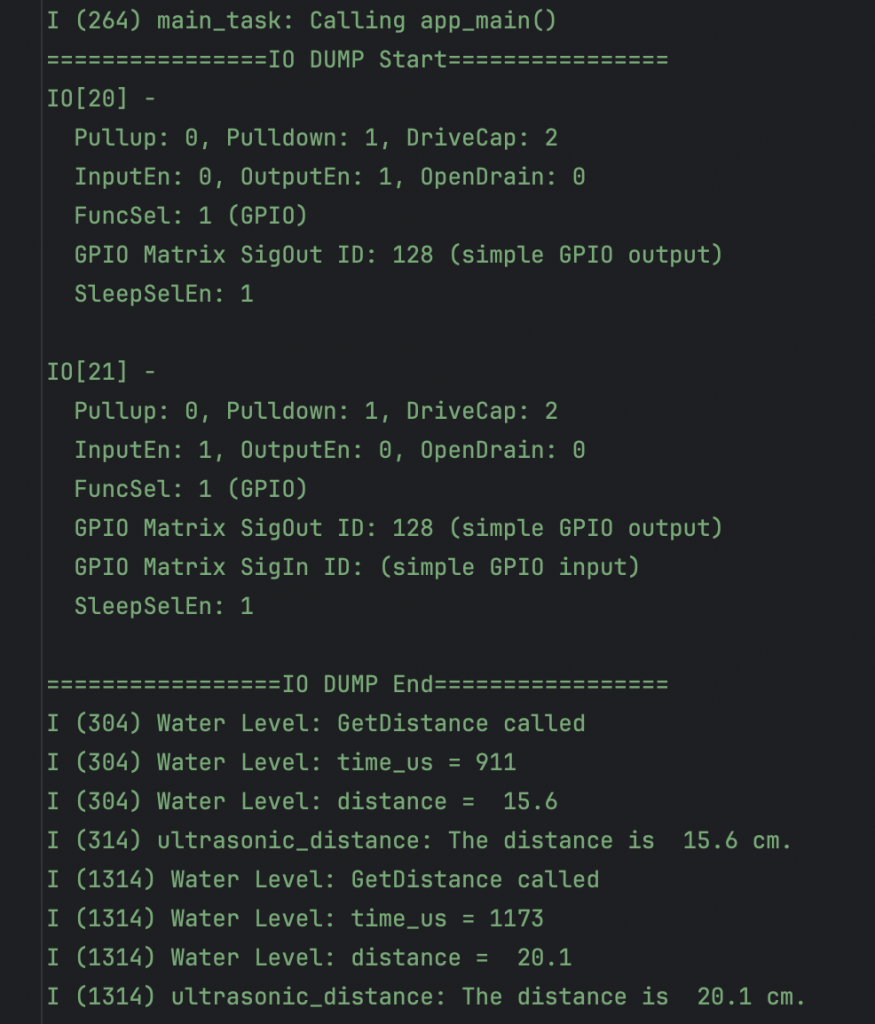Click the 'time_us = 1173' log line
875x1024 pixels.
[x=295, y=918]
